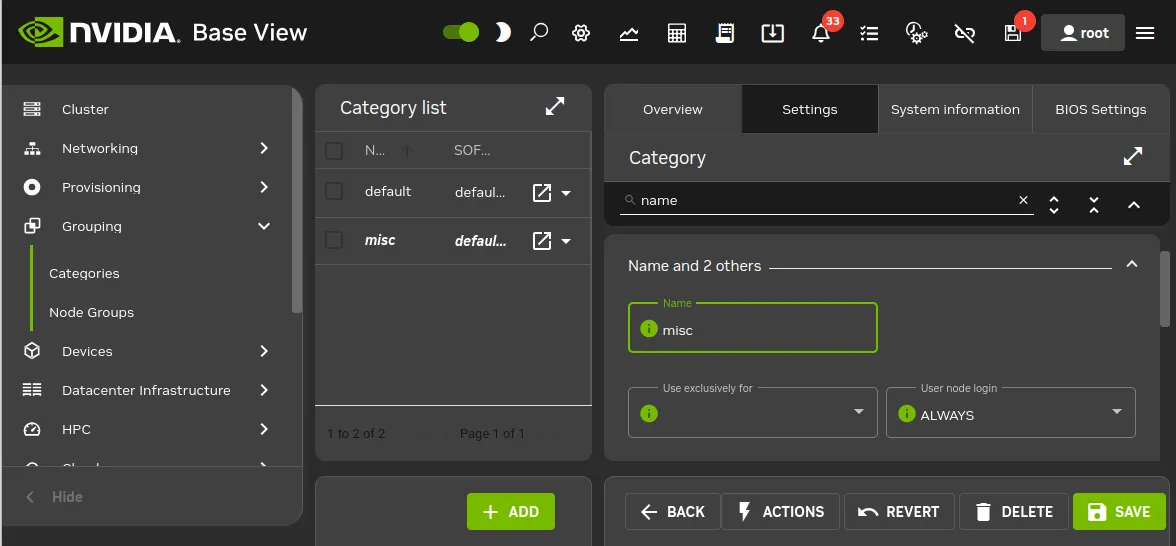Click the dark mode moon icon

click(502, 32)
